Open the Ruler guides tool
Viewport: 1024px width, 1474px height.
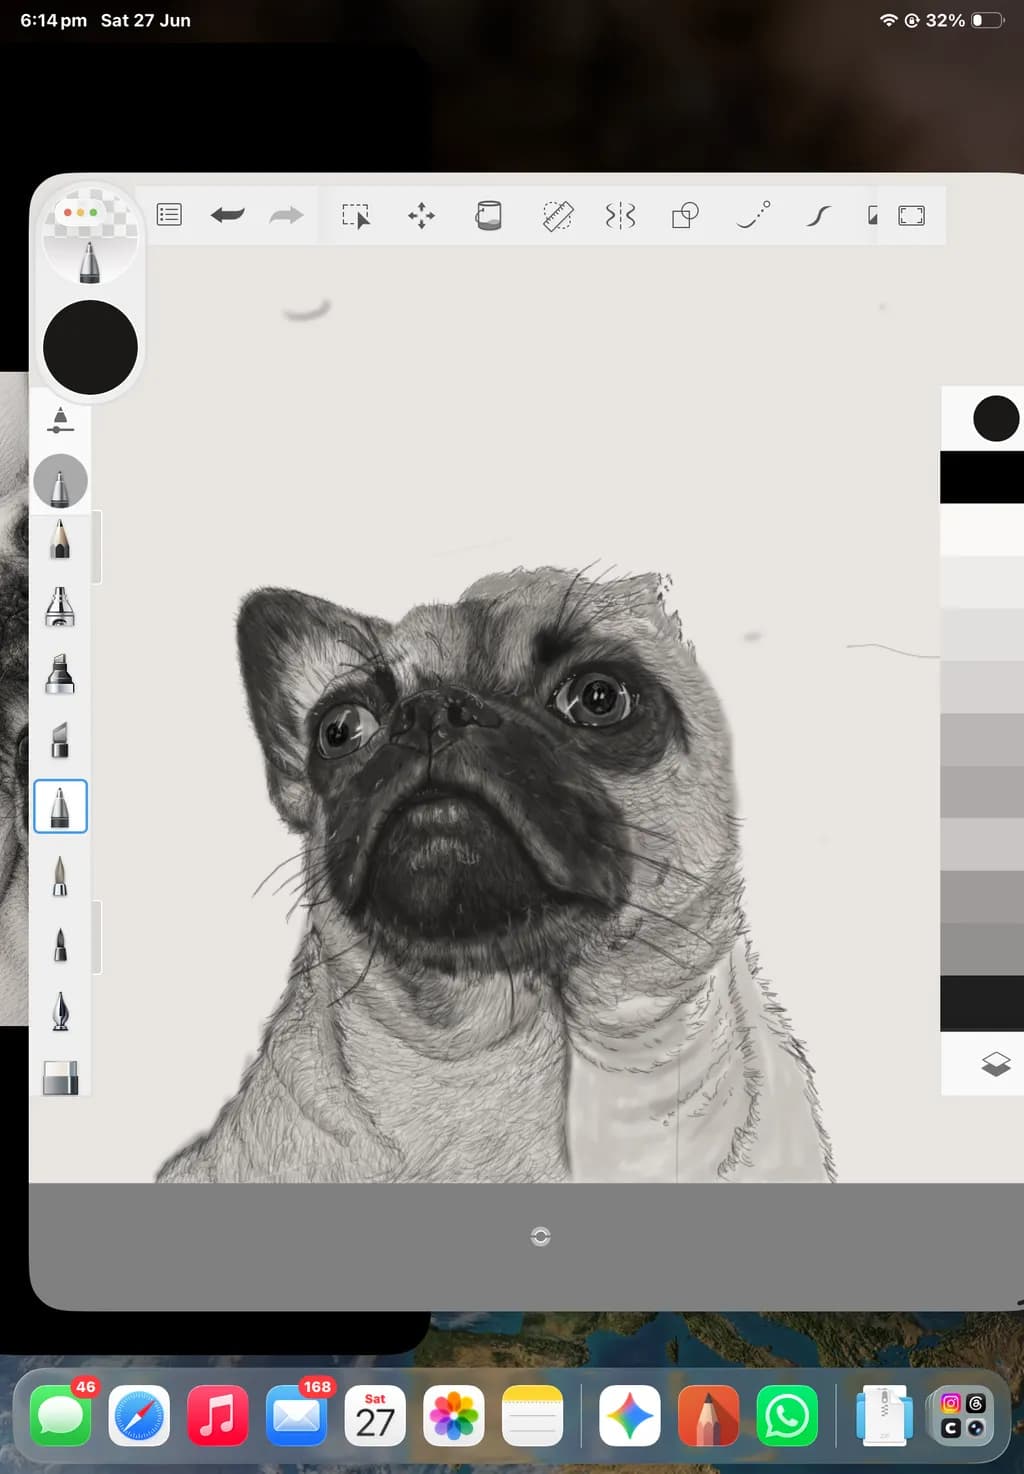[557, 215]
